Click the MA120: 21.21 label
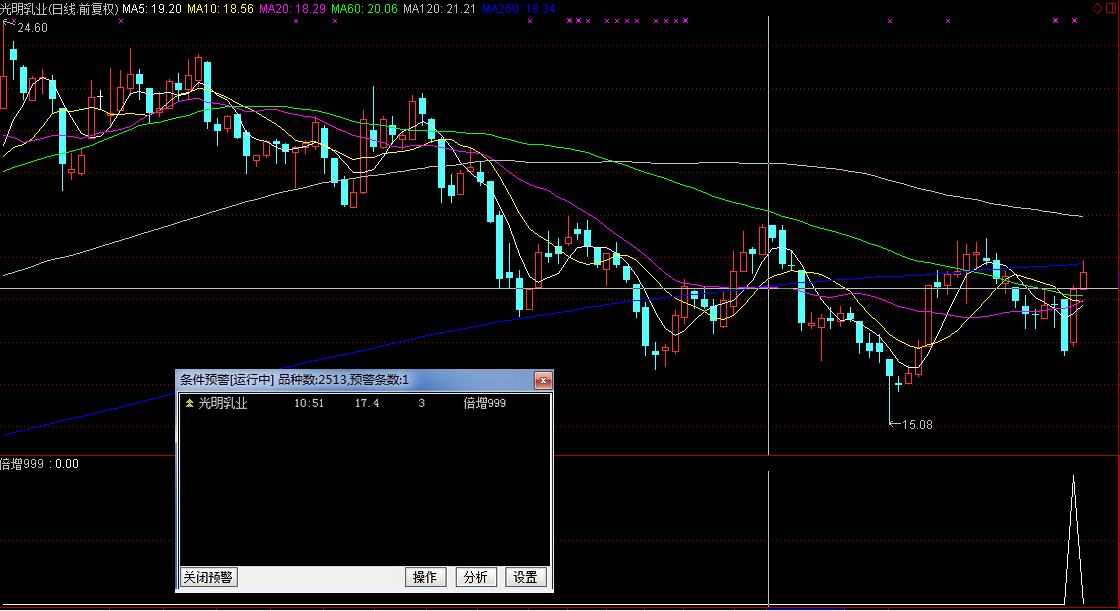 click(439, 9)
